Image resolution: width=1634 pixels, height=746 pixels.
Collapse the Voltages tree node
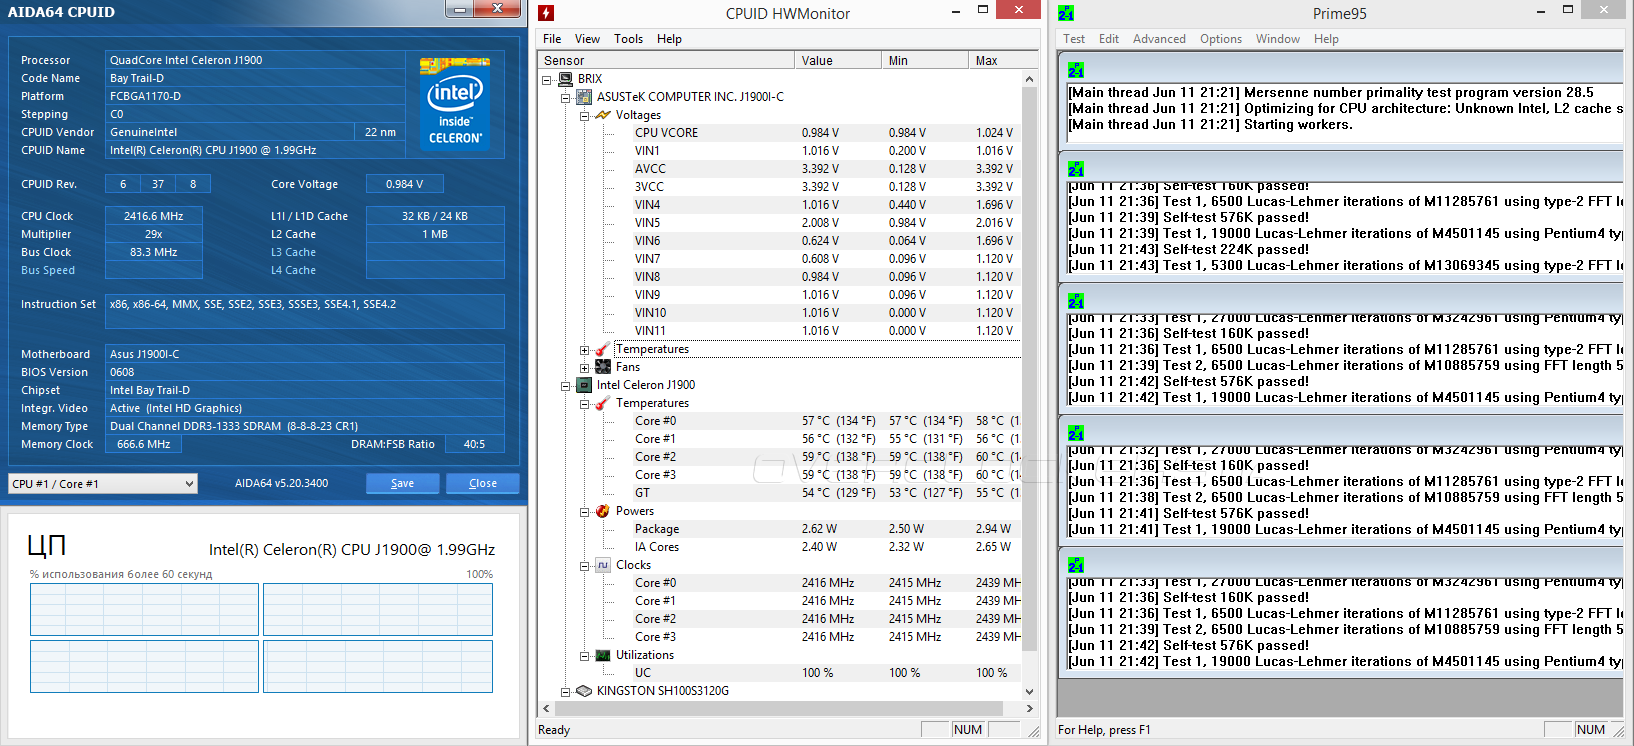585,116
